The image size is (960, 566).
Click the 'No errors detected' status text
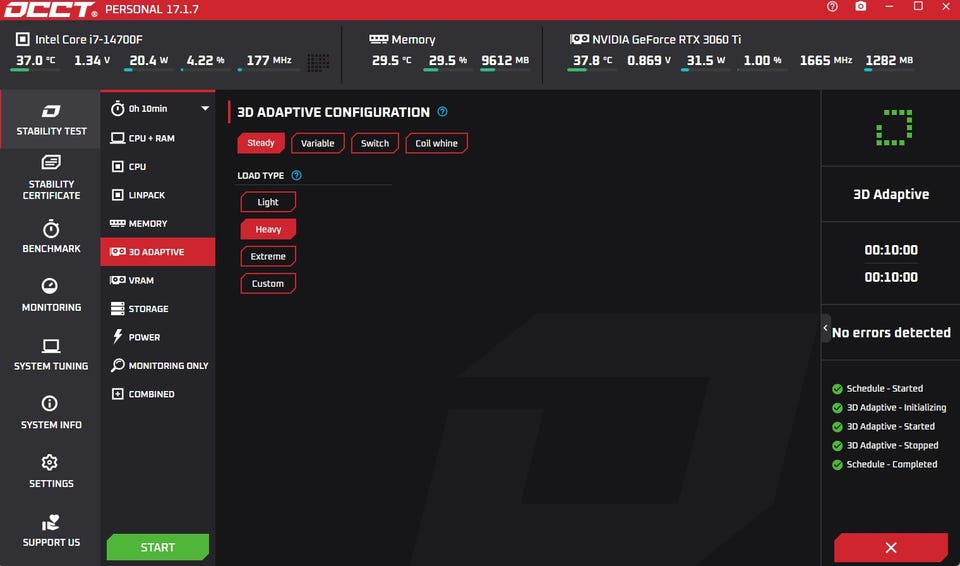coord(891,333)
